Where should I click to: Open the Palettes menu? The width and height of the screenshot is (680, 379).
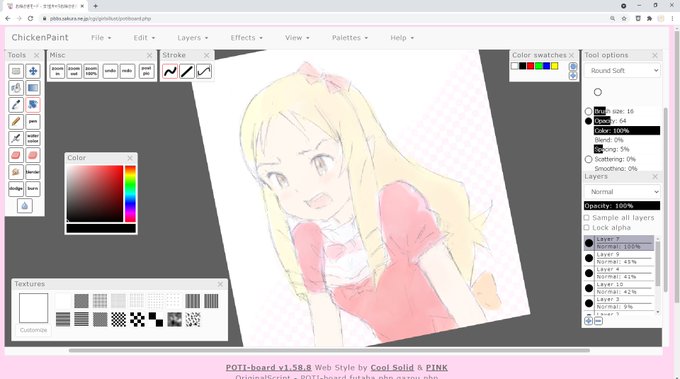350,38
